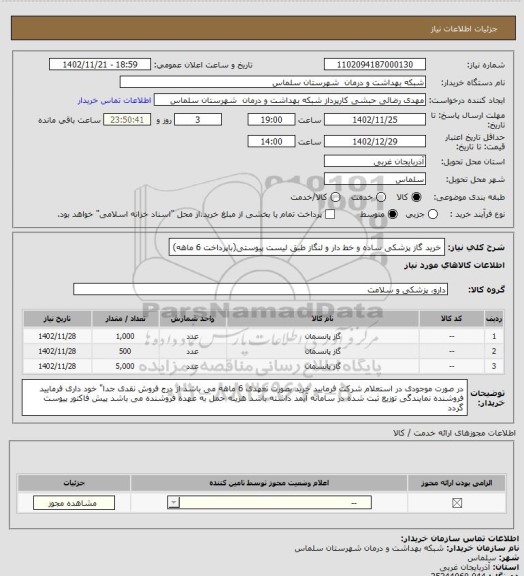Click گاز پانسمان in row 1
Image resolution: width=524 pixels, height=576 pixels.
323,336
